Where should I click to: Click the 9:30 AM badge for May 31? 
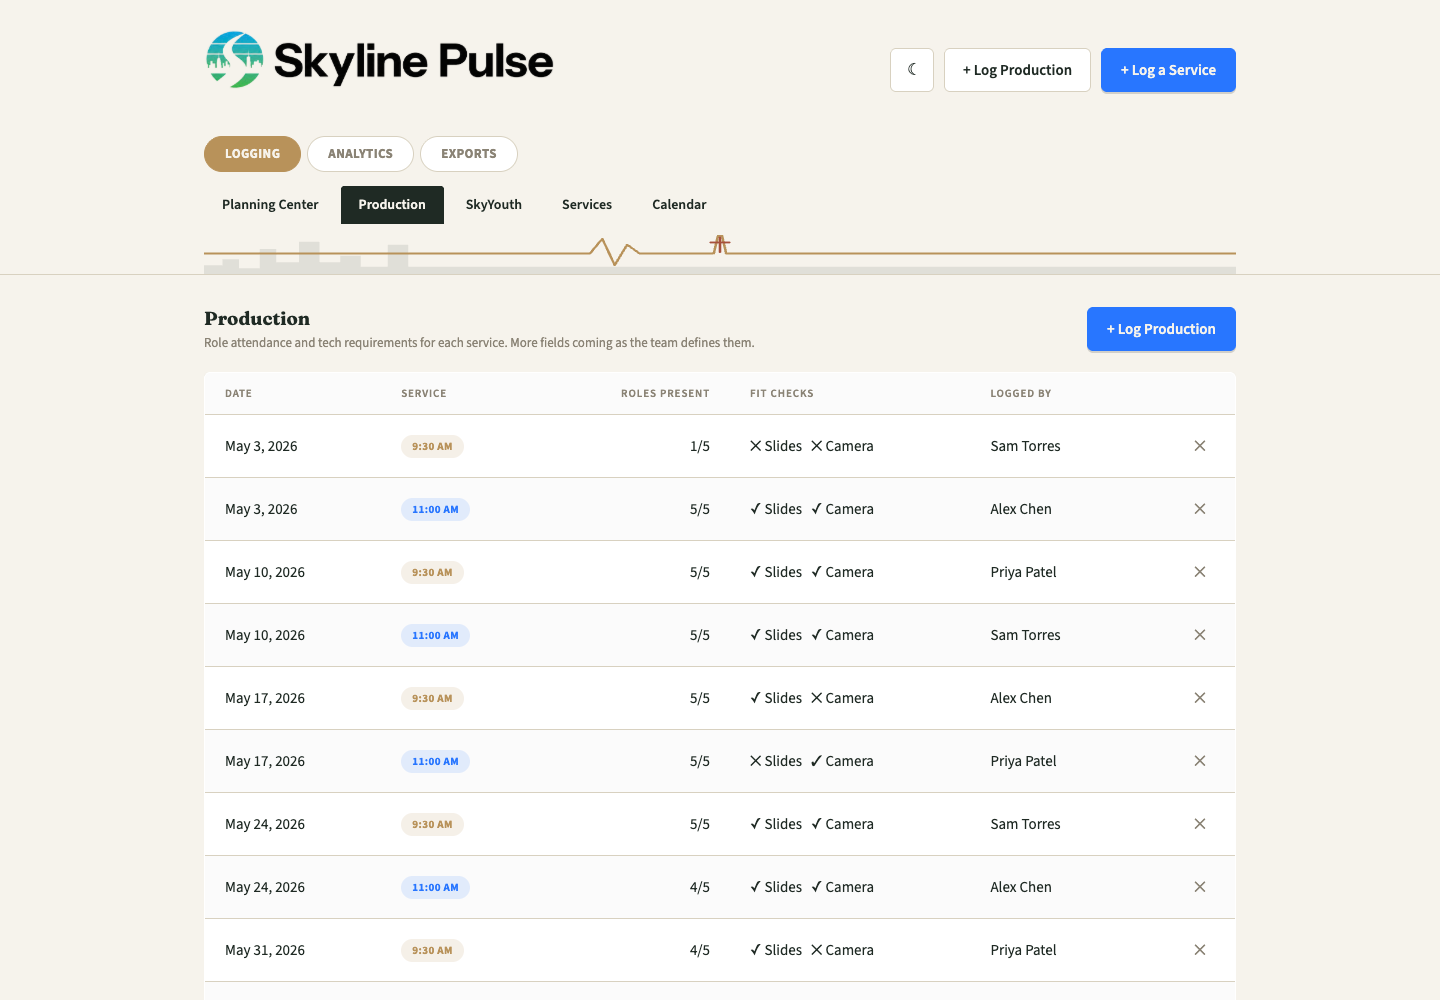(432, 951)
